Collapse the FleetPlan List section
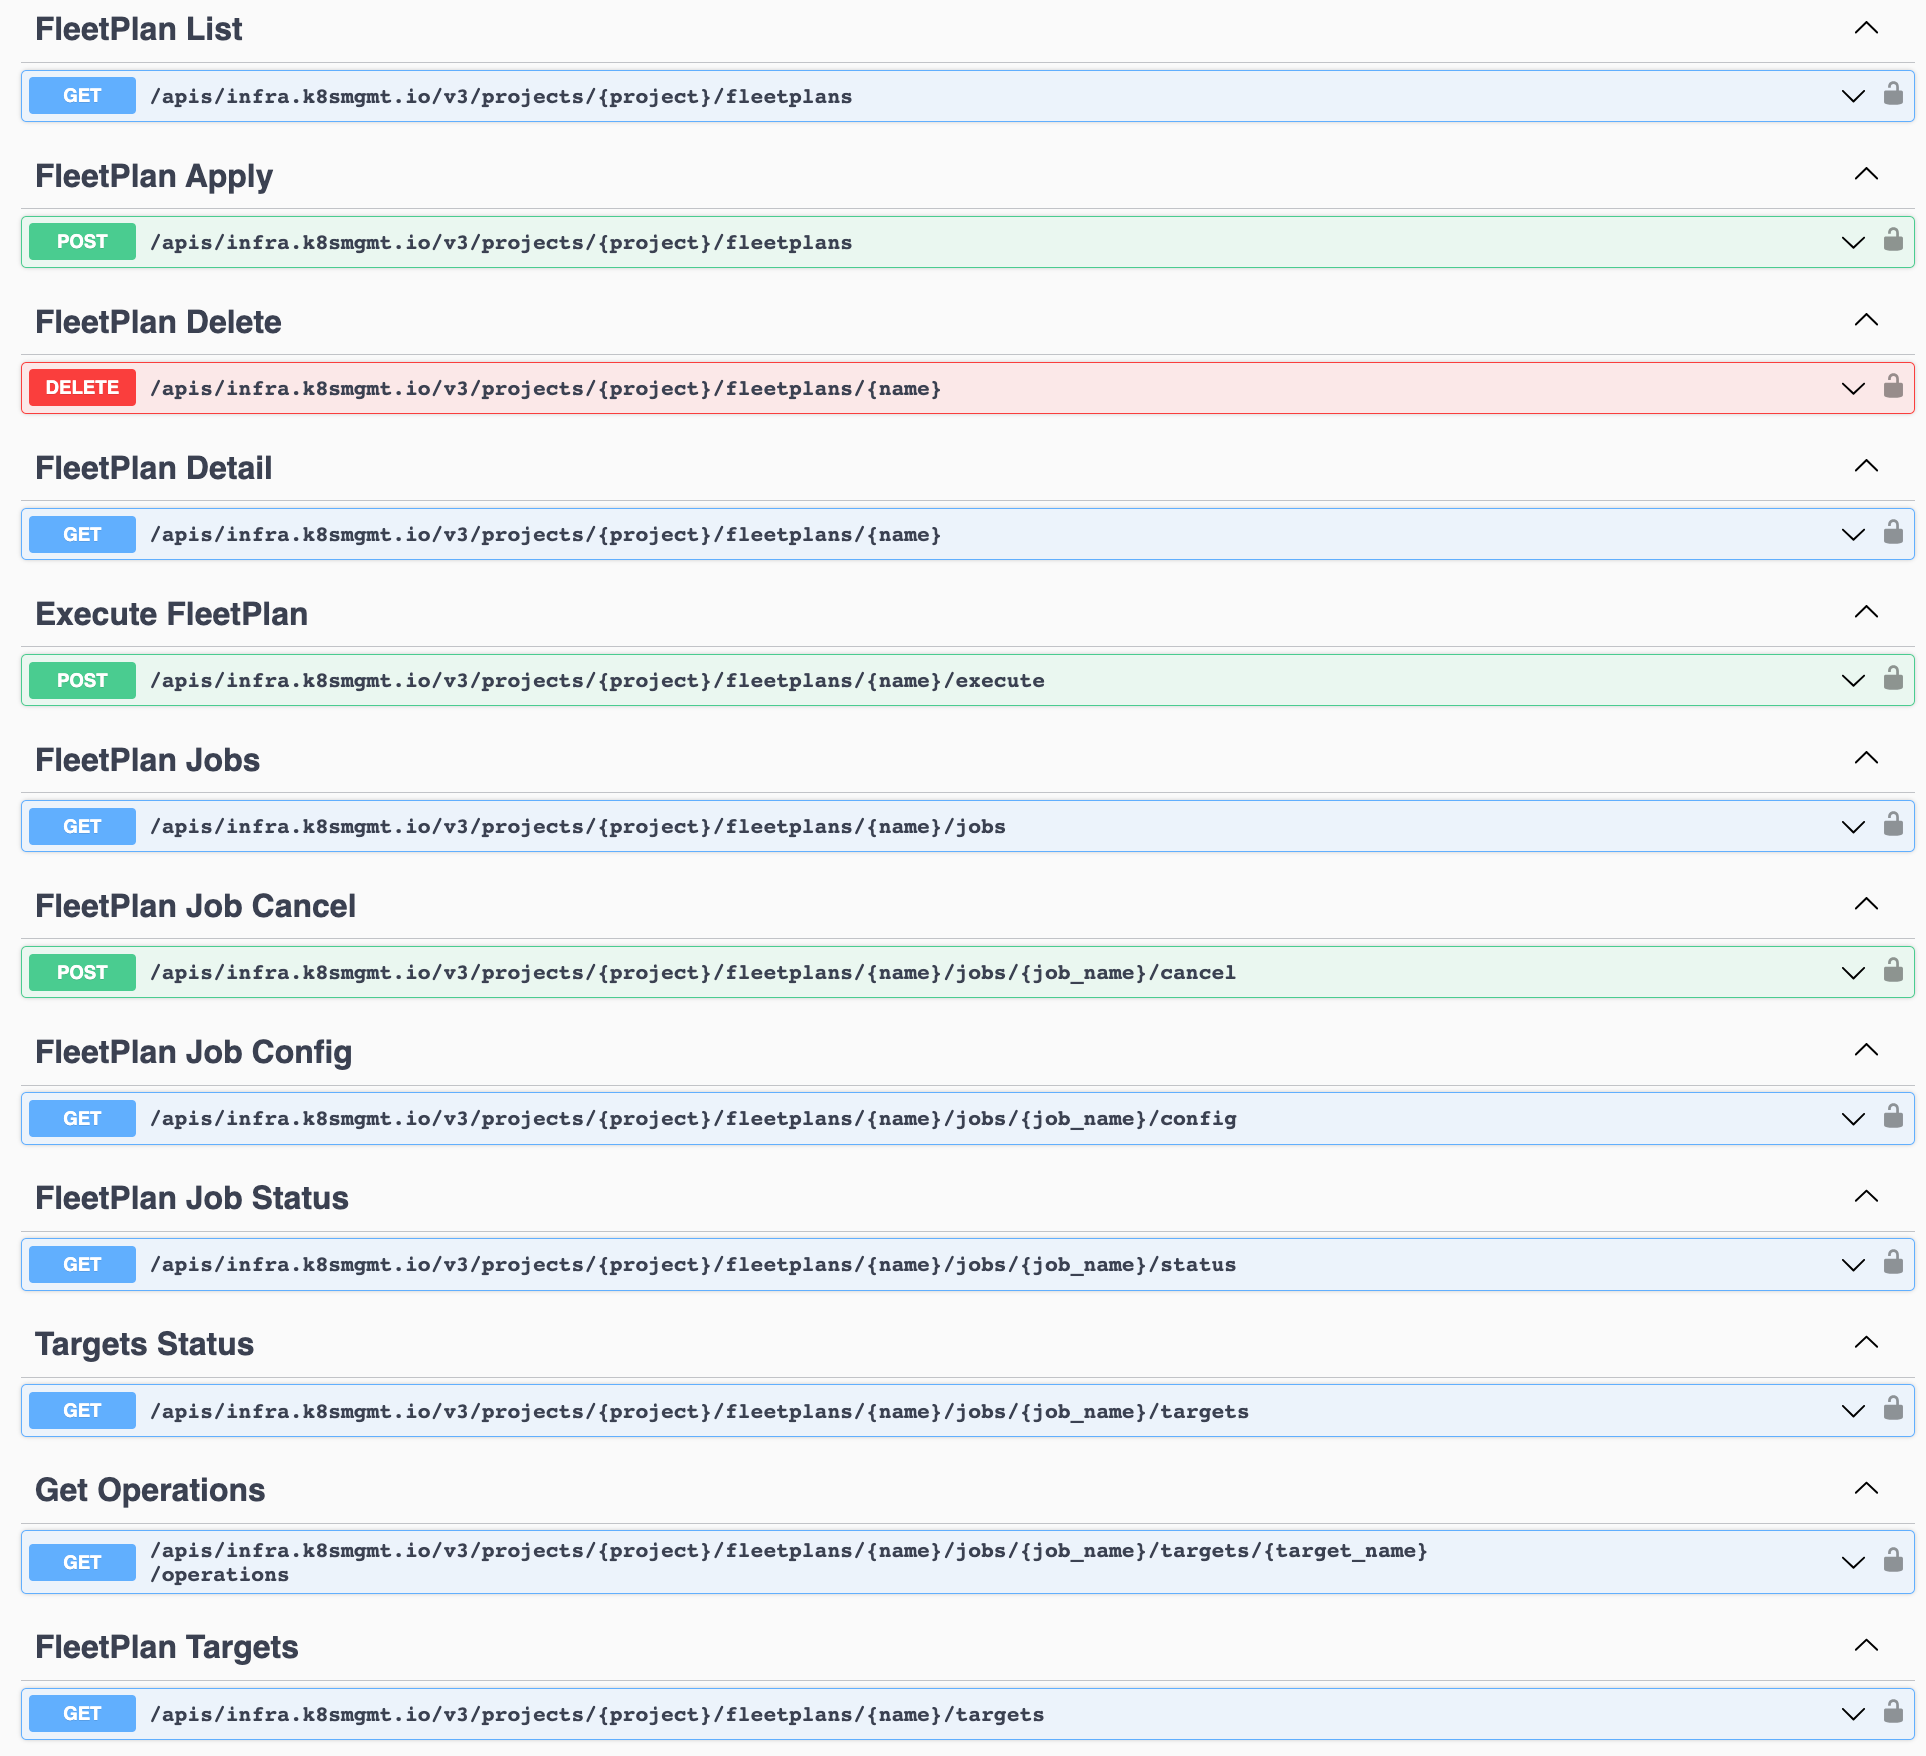This screenshot has height=1756, width=1926. (1866, 28)
